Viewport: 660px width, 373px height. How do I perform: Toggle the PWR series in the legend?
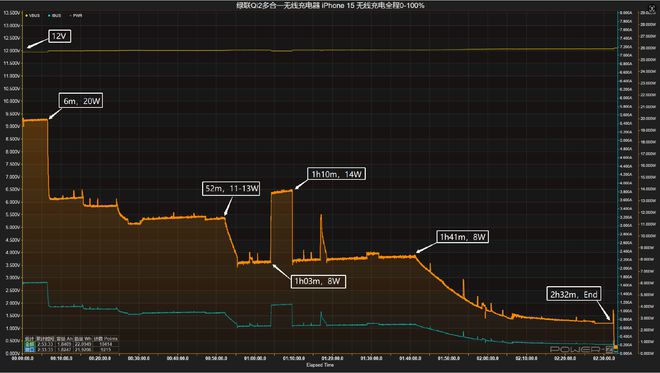(x=76, y=16)
